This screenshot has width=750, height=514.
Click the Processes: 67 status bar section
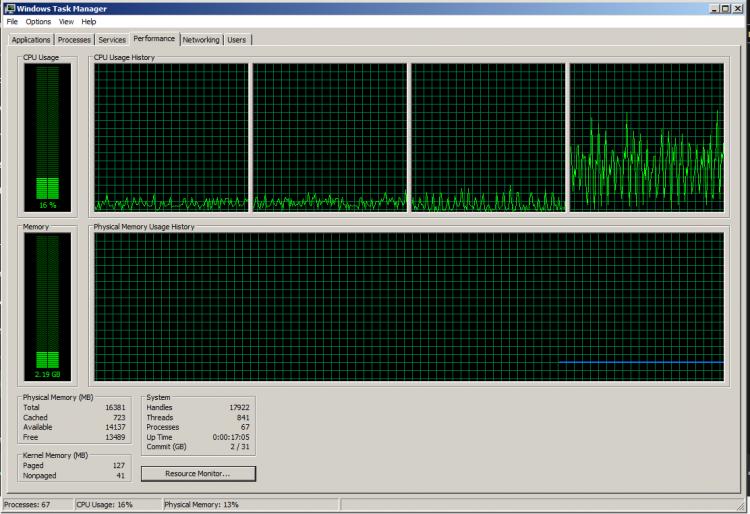point(37,505)
